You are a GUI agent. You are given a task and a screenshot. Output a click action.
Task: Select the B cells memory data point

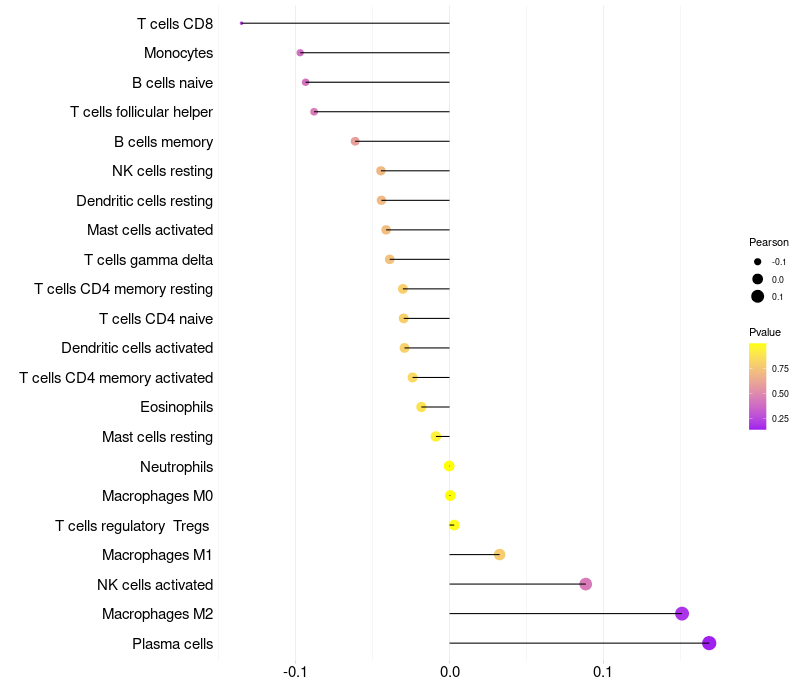pos(355,141)
